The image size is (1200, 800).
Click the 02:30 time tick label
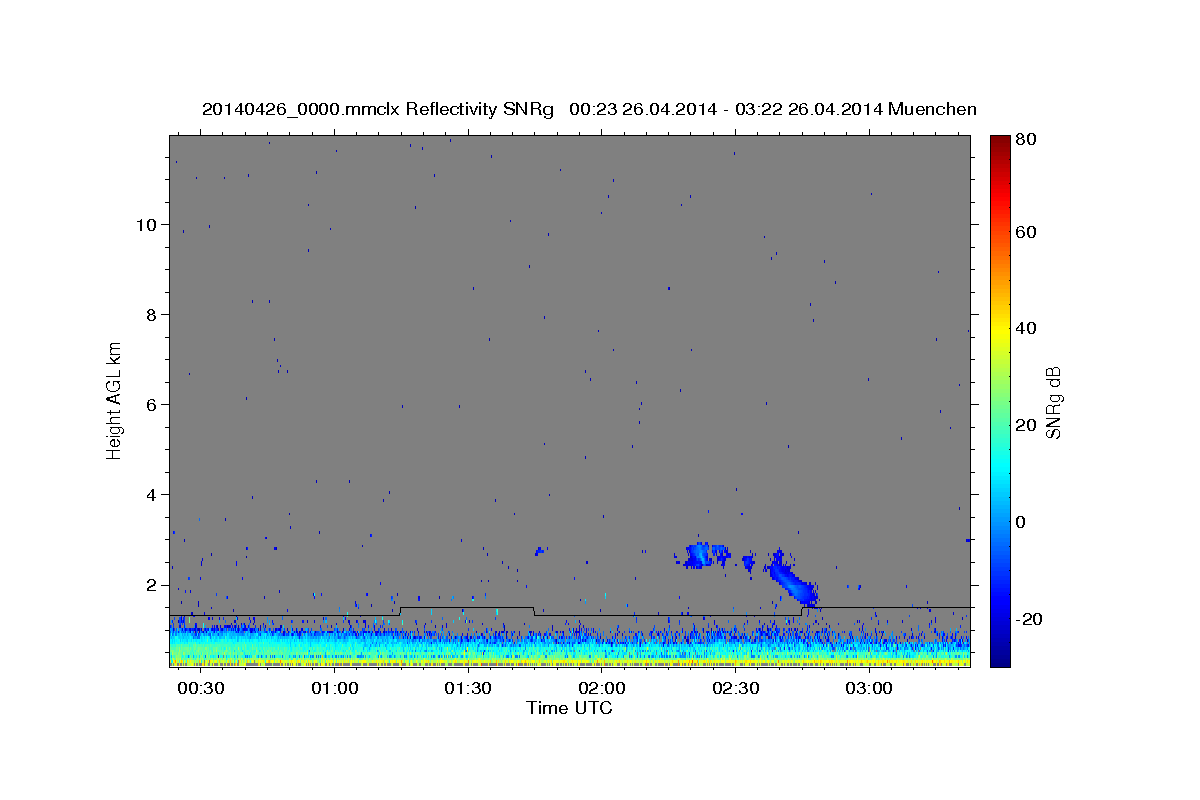(735, 689)
